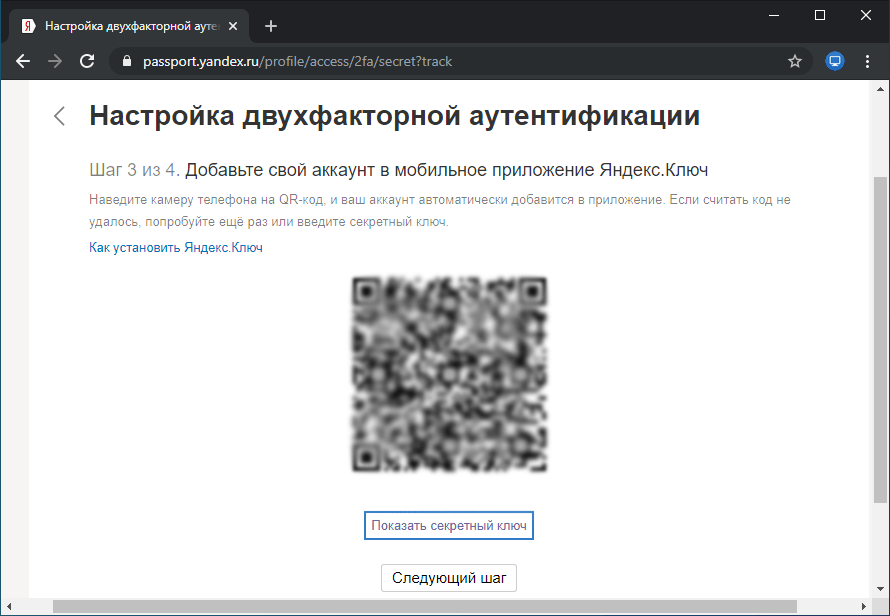Click the heading Настройка двухфакторной аутентификации
The image size is (890, 616).
click(x=394, y=116)
